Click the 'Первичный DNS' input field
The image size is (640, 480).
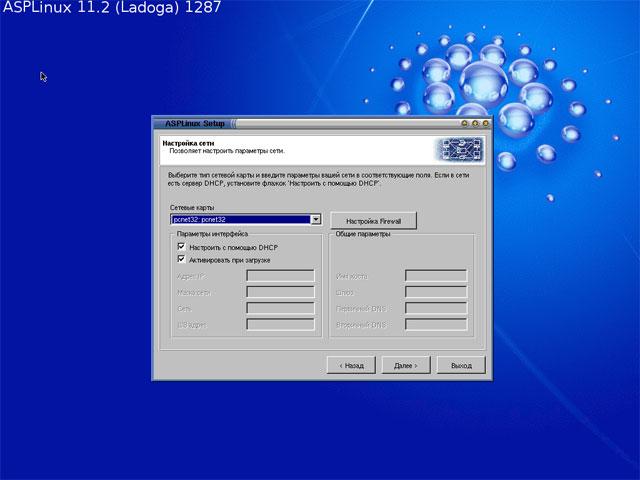436,308
